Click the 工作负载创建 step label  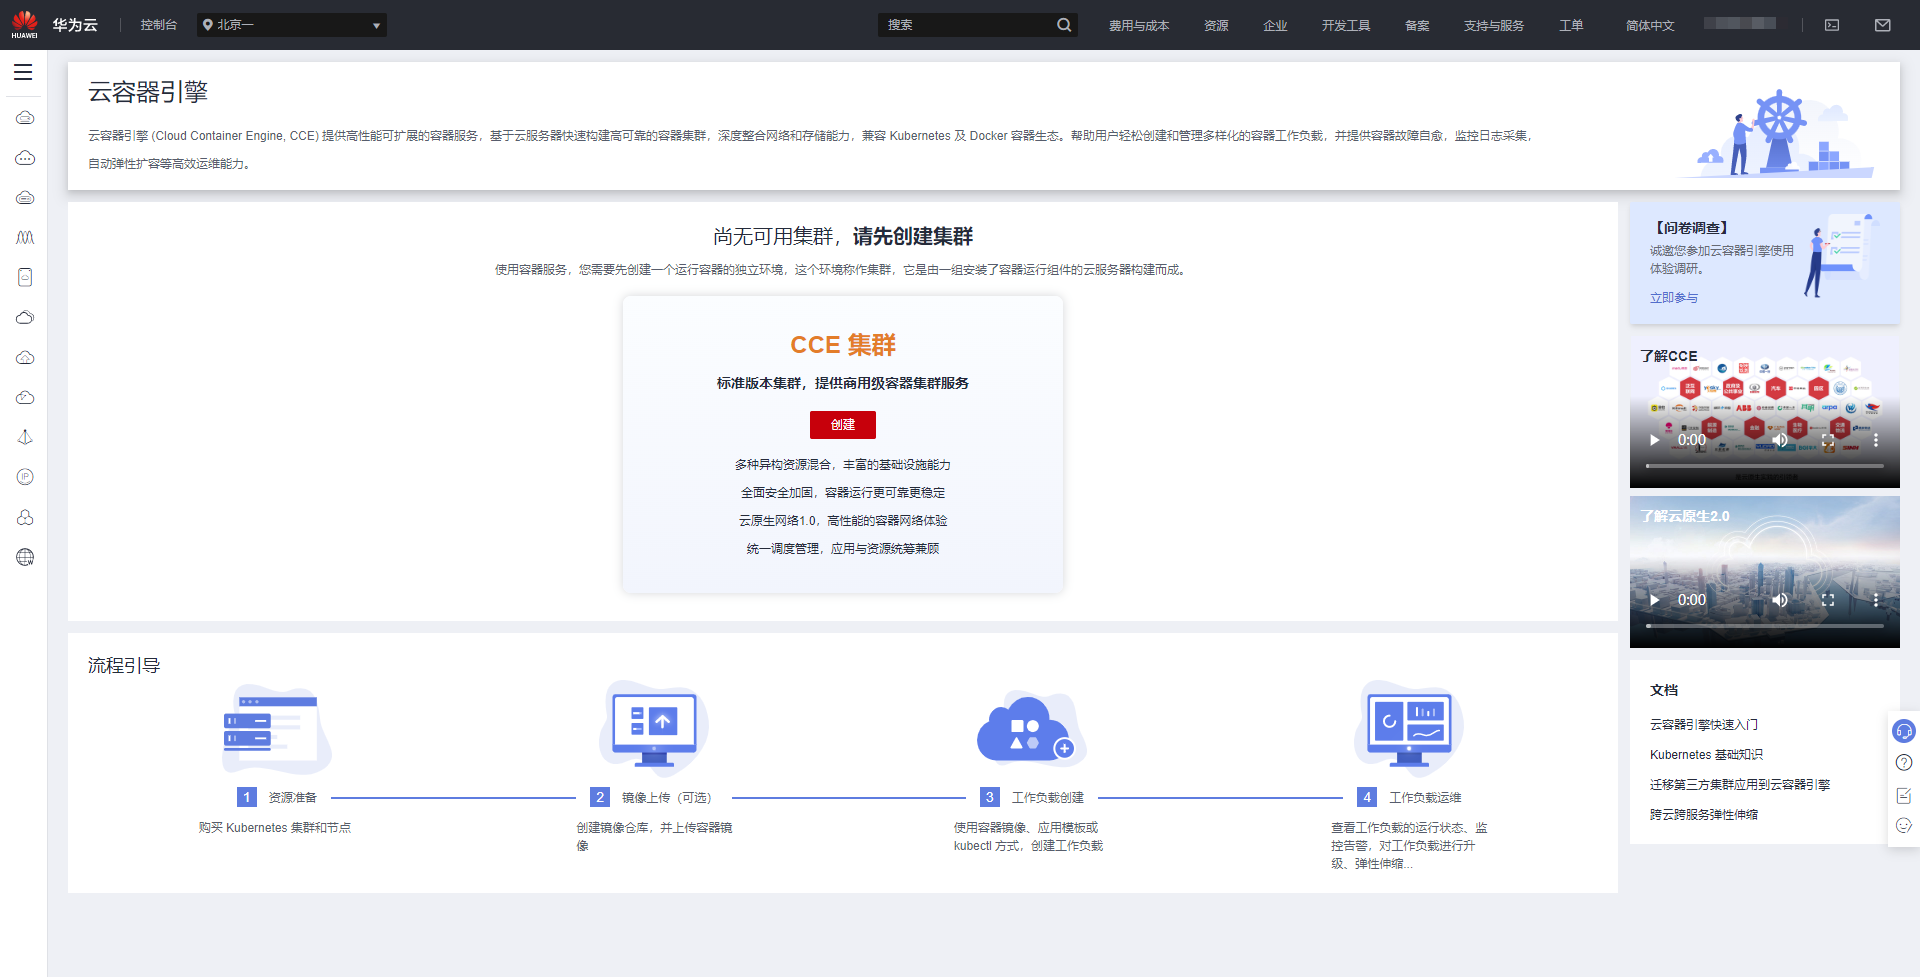(1048, 798)
